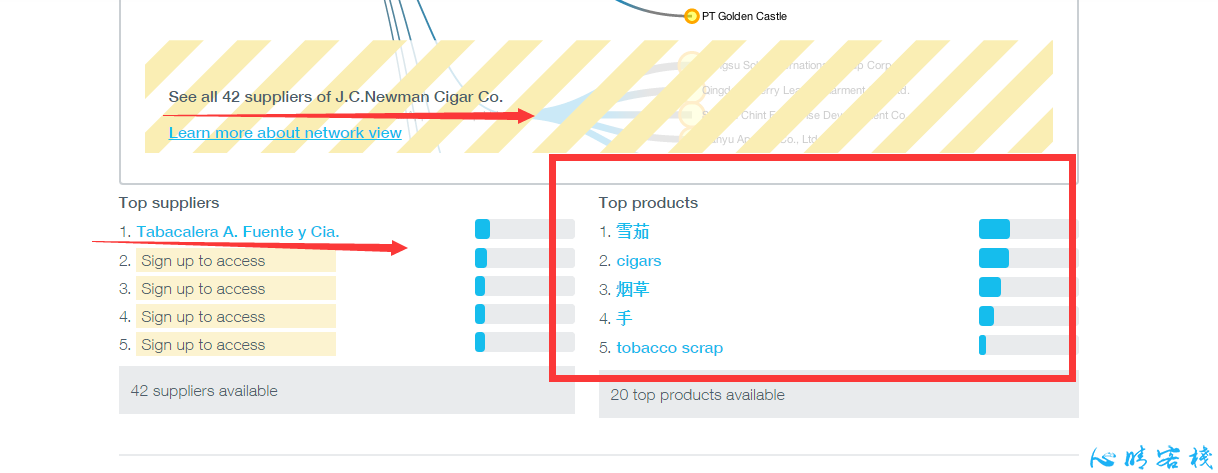Click the volume bar beside 雪茄
Image resolution: width=1218 pixels, height=473 pixels.
coord(1022,229)
